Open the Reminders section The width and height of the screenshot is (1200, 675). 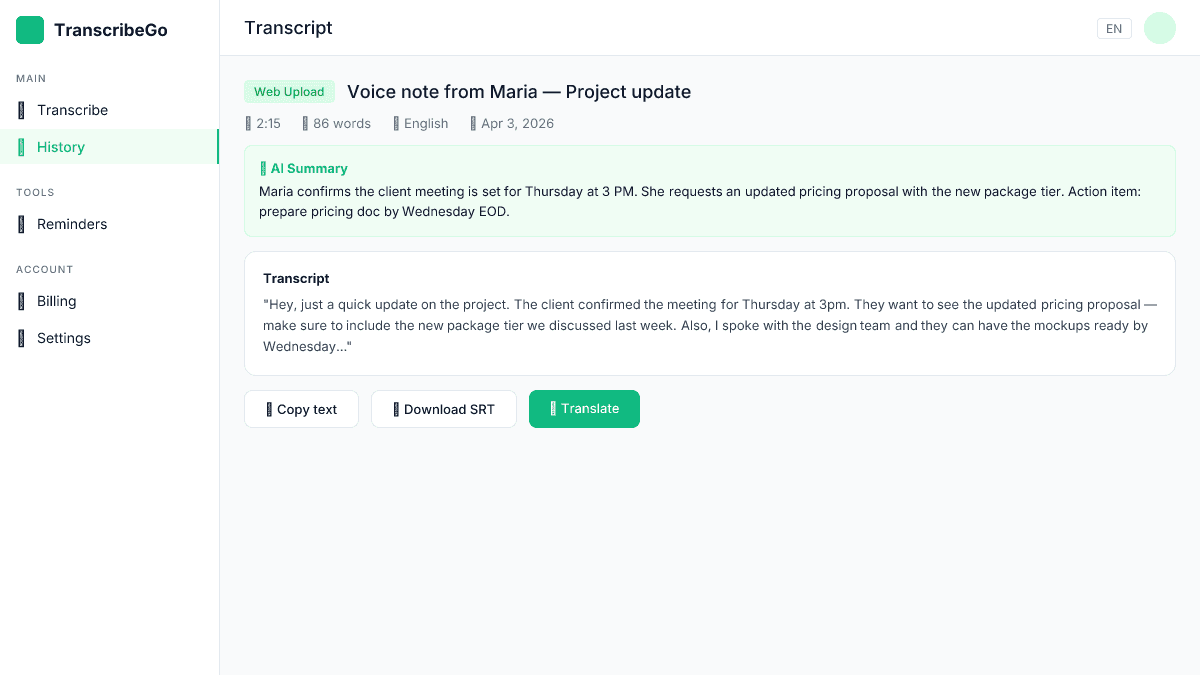(x=72, y=224)
